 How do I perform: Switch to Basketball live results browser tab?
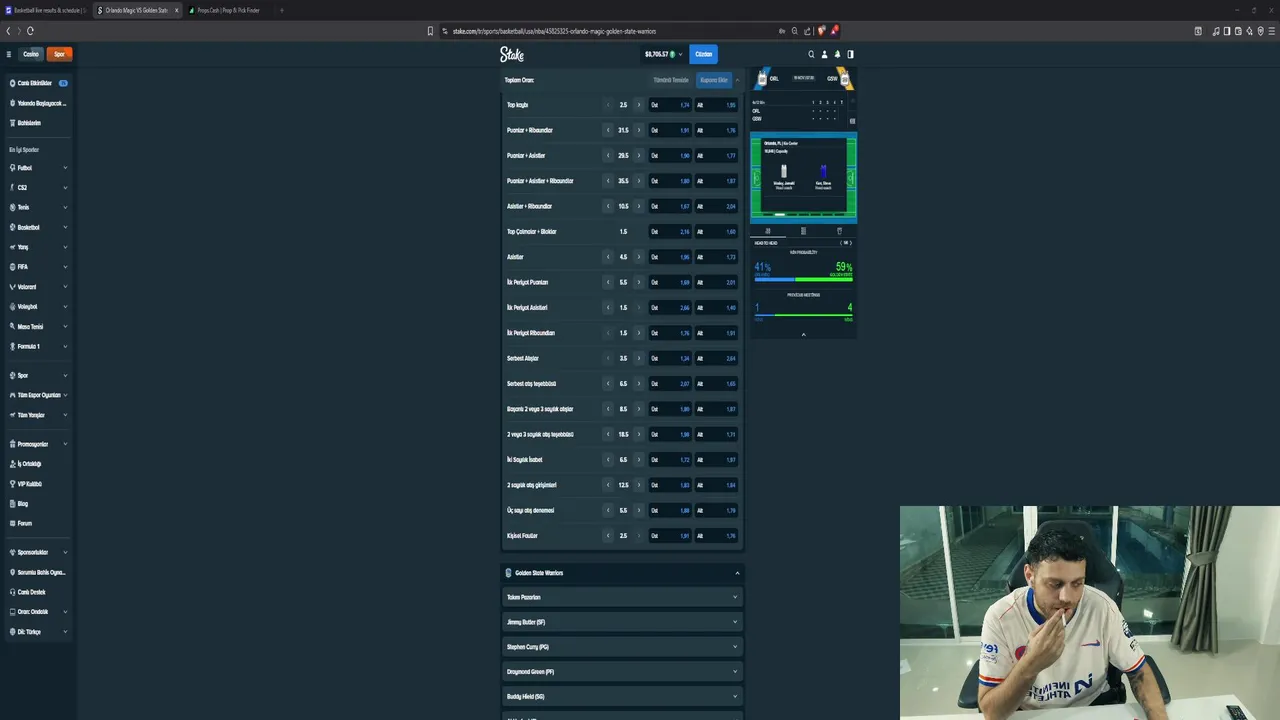click(45, 10)
